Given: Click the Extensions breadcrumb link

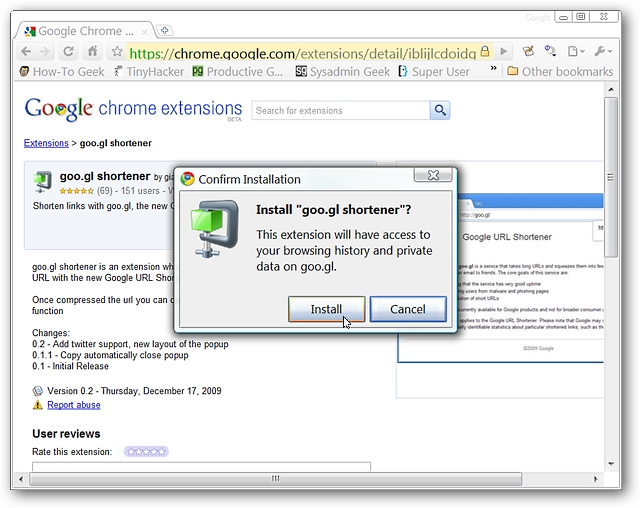Looking at the screenshot, I should click(x=46, y=143).
